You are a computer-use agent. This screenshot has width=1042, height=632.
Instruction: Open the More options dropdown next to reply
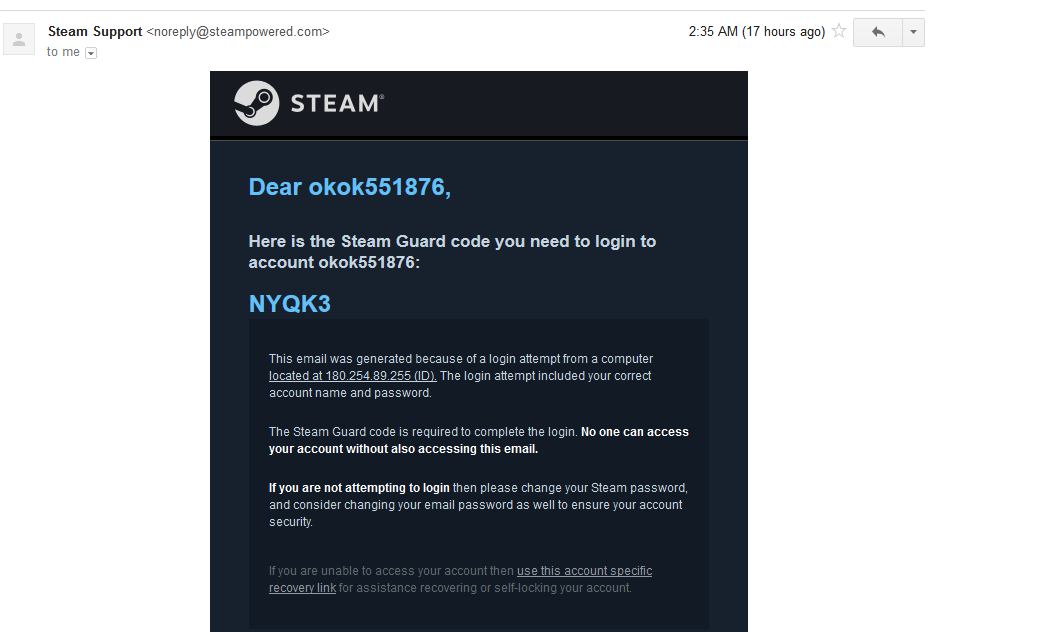click(x=913, y=32)
